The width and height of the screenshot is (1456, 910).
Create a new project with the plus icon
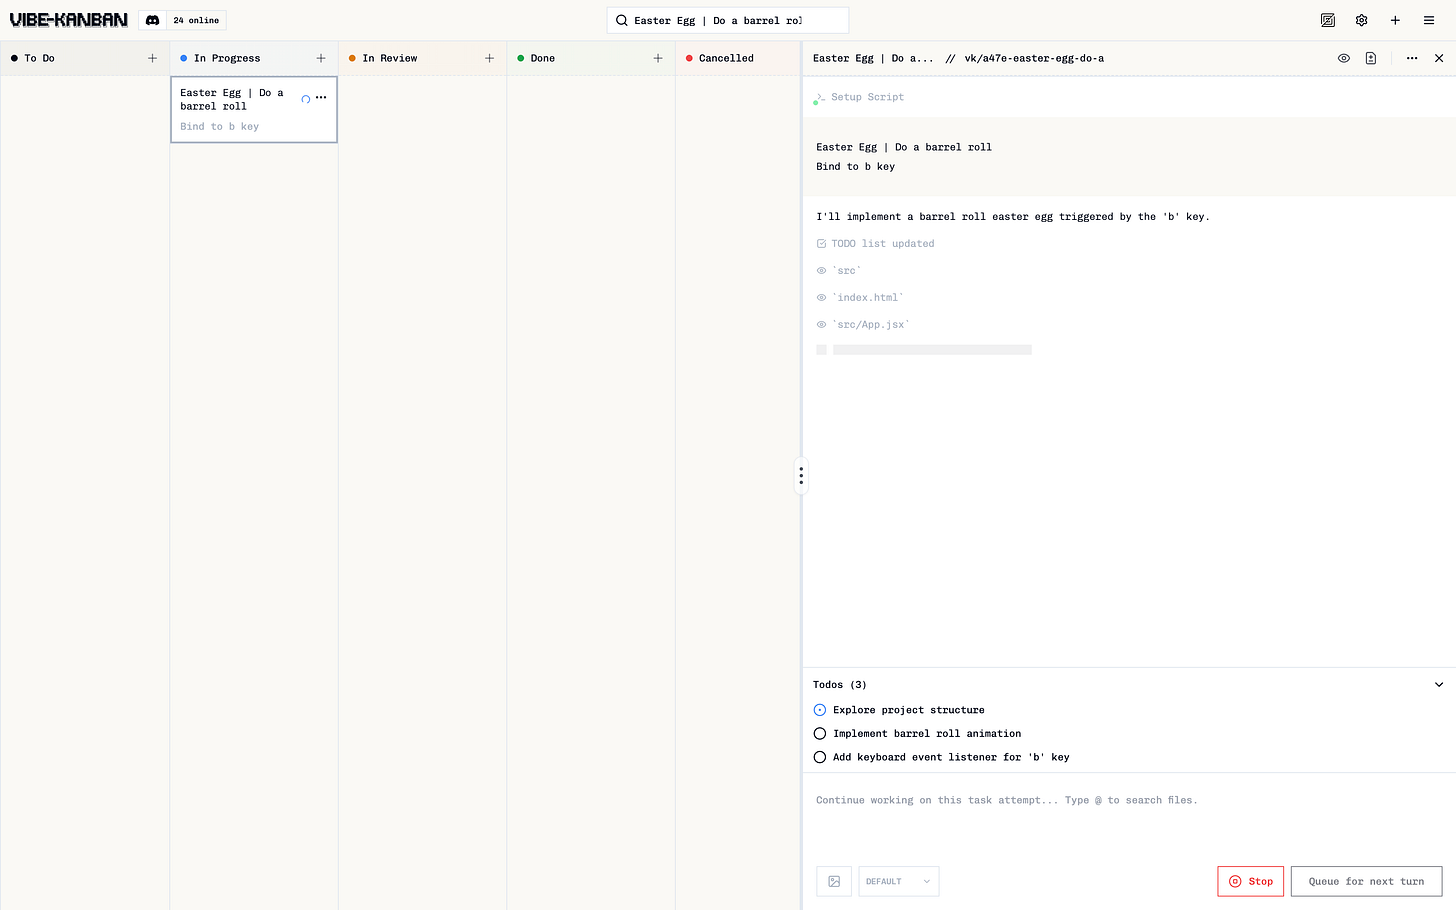pyautogui.click(x=1395, y=20)
